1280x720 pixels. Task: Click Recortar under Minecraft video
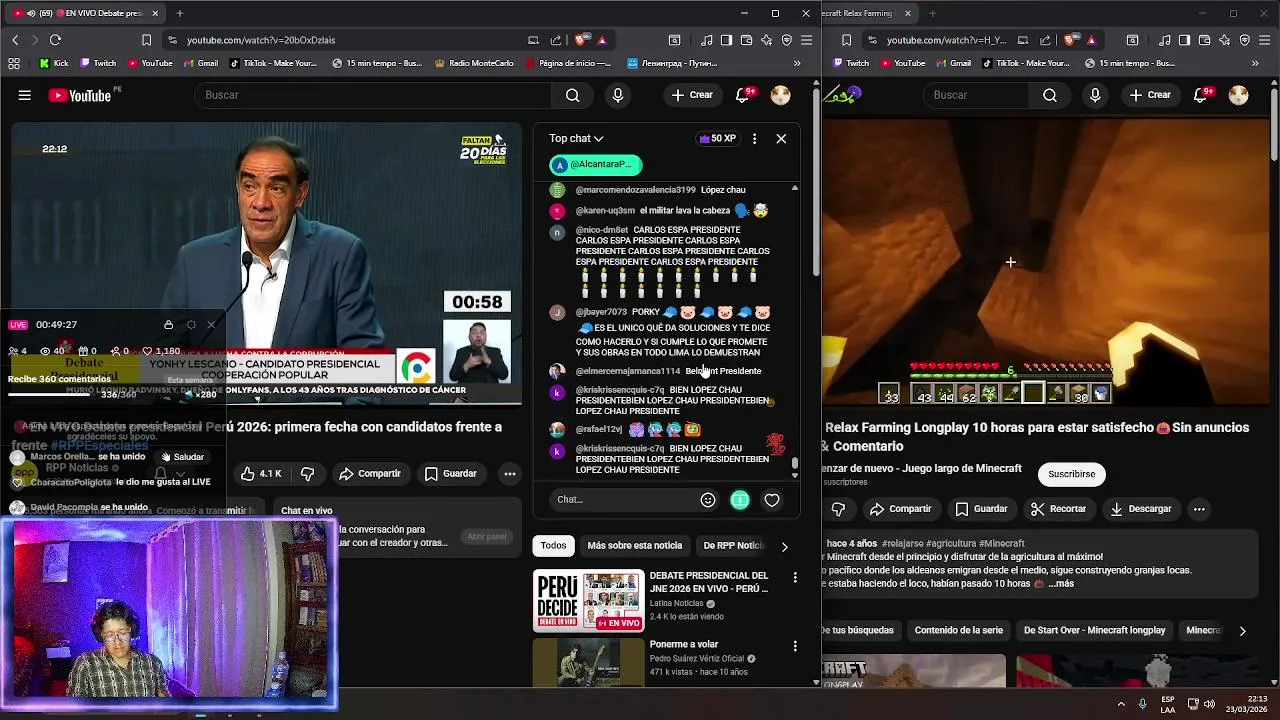pos(1058,509)
